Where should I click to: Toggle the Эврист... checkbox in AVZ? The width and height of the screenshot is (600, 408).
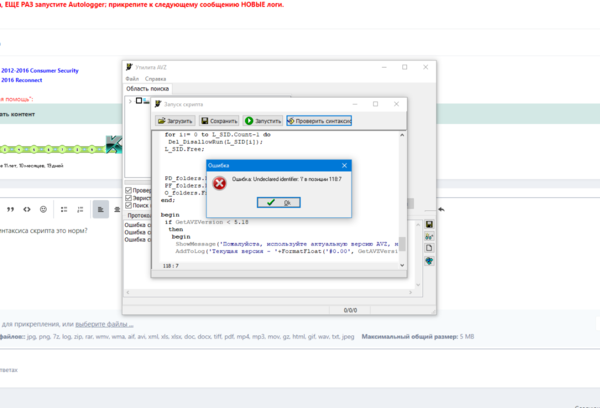click(129, 198)
